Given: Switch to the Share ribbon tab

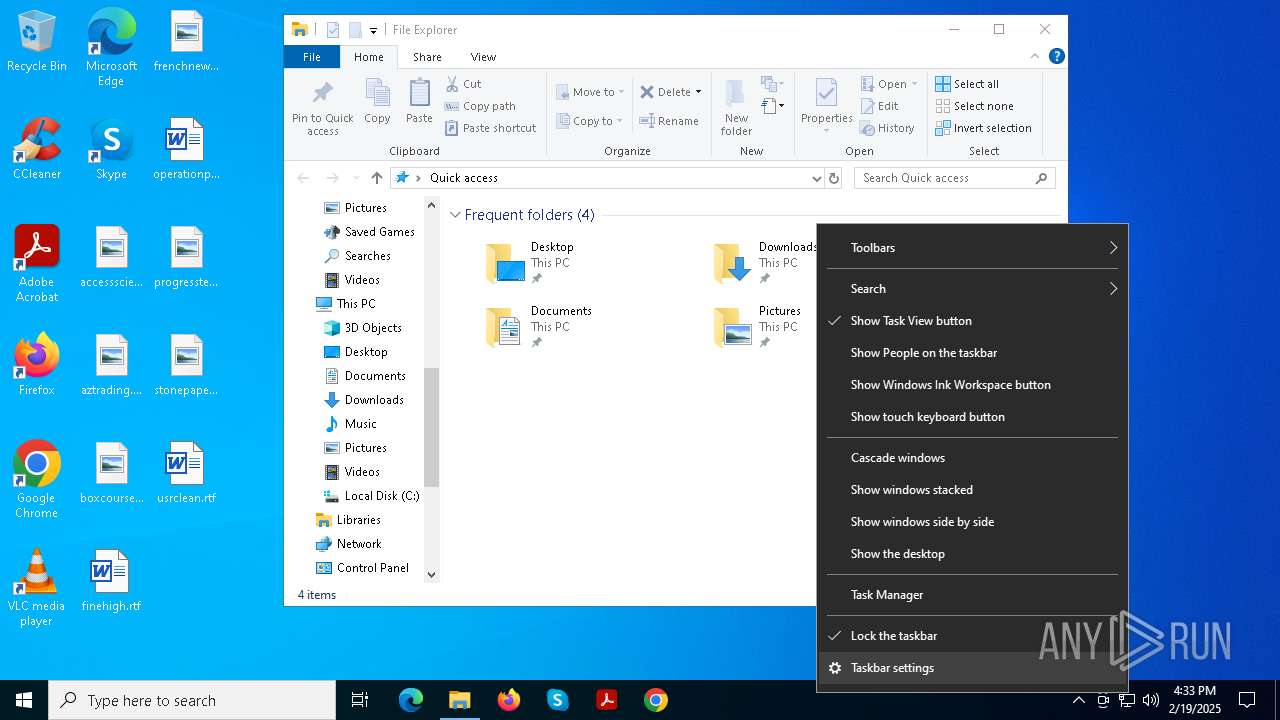Looking at the screenshot, I should click(x=427, y=57).
